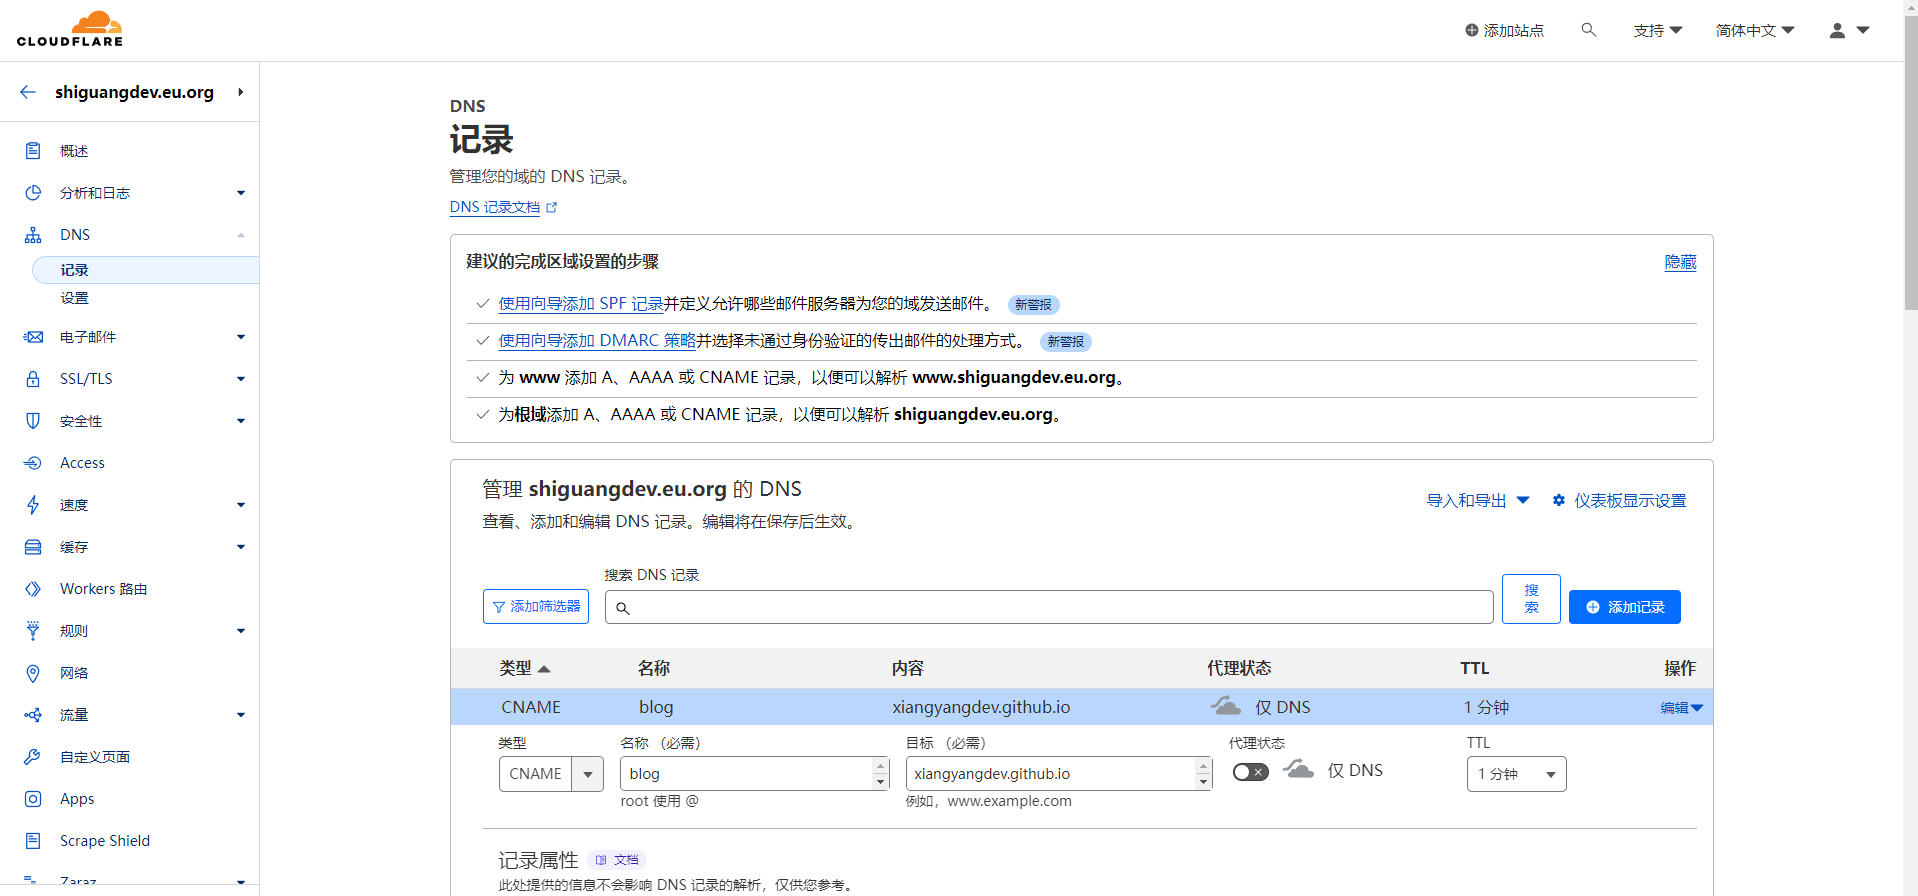
Task: Click the 安全性 shield icon
Action: [x=33, y=421]
